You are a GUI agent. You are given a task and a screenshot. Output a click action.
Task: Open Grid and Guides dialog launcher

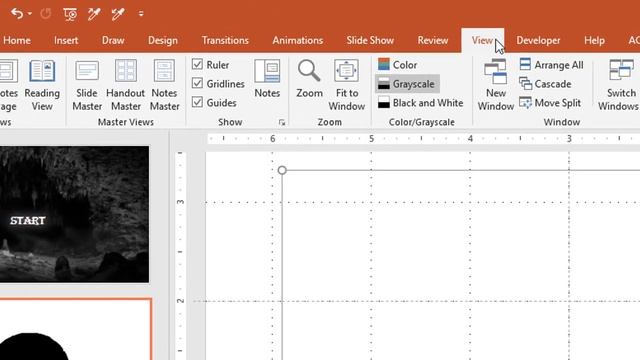pos(282,122)
